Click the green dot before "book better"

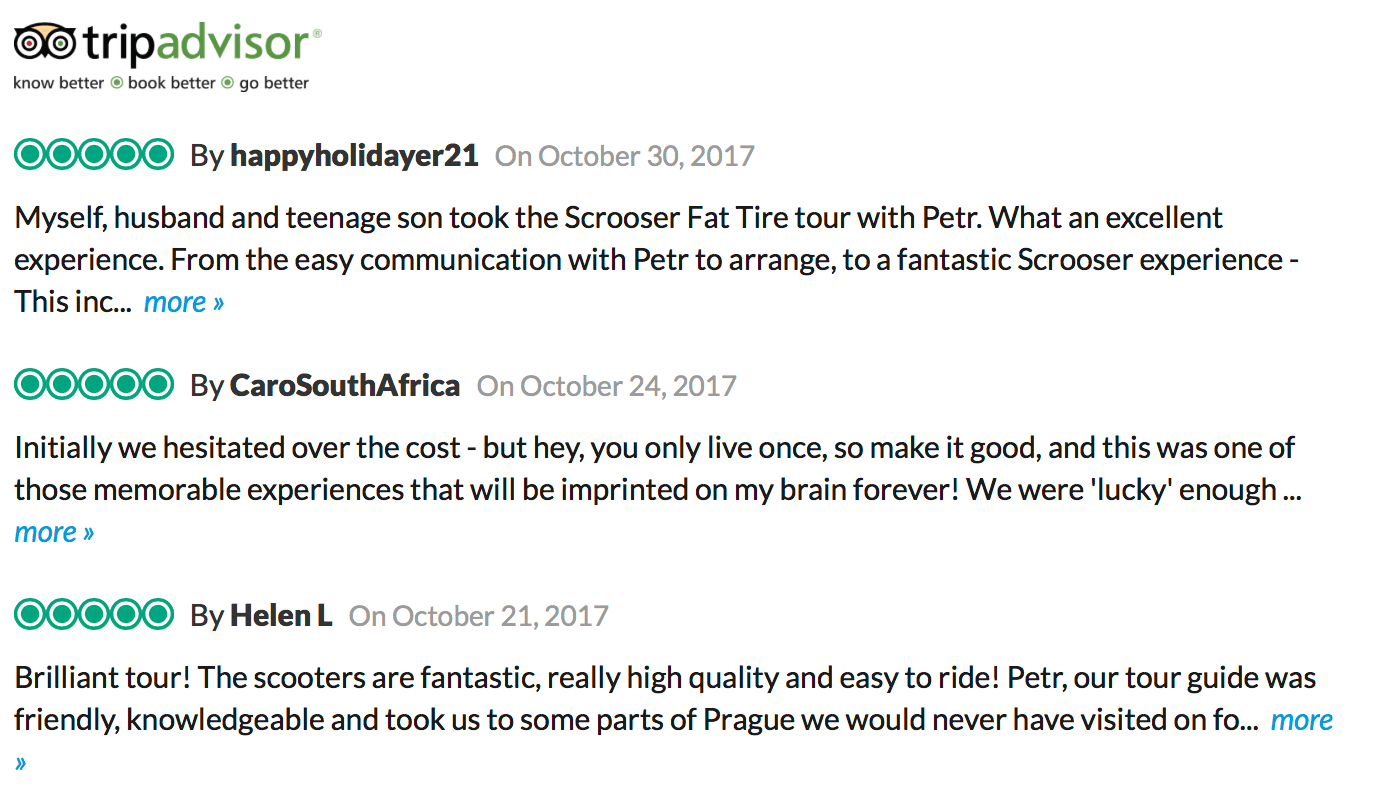point(116,83)
